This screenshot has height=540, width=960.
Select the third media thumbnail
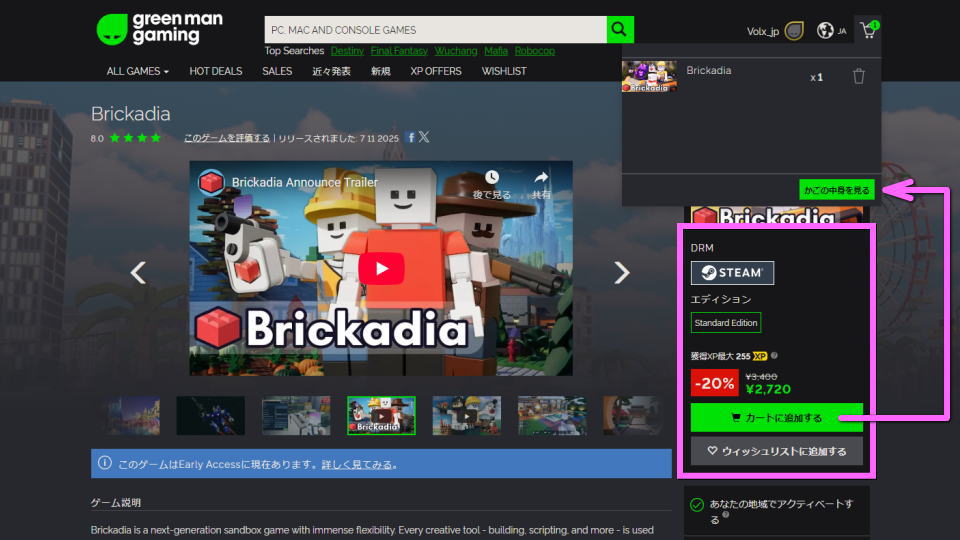[296, 416]
